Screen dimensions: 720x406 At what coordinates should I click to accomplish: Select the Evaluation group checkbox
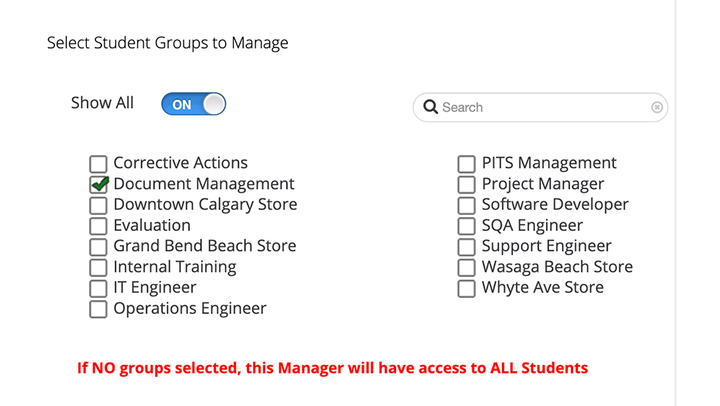pyautogui.click(x=98, y=226)
